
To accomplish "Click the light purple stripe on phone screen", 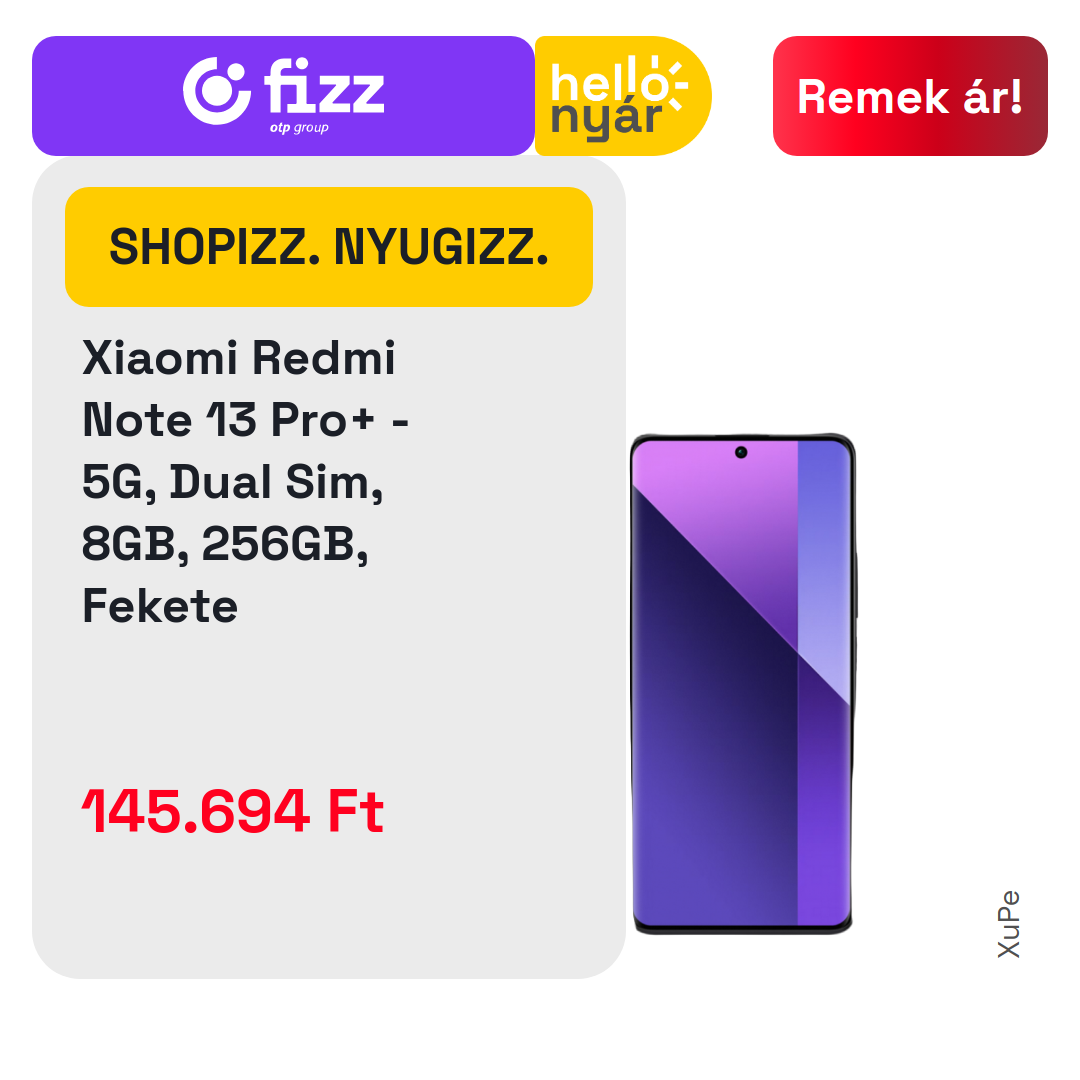I will pyautogui.click(x=824, y=572).
